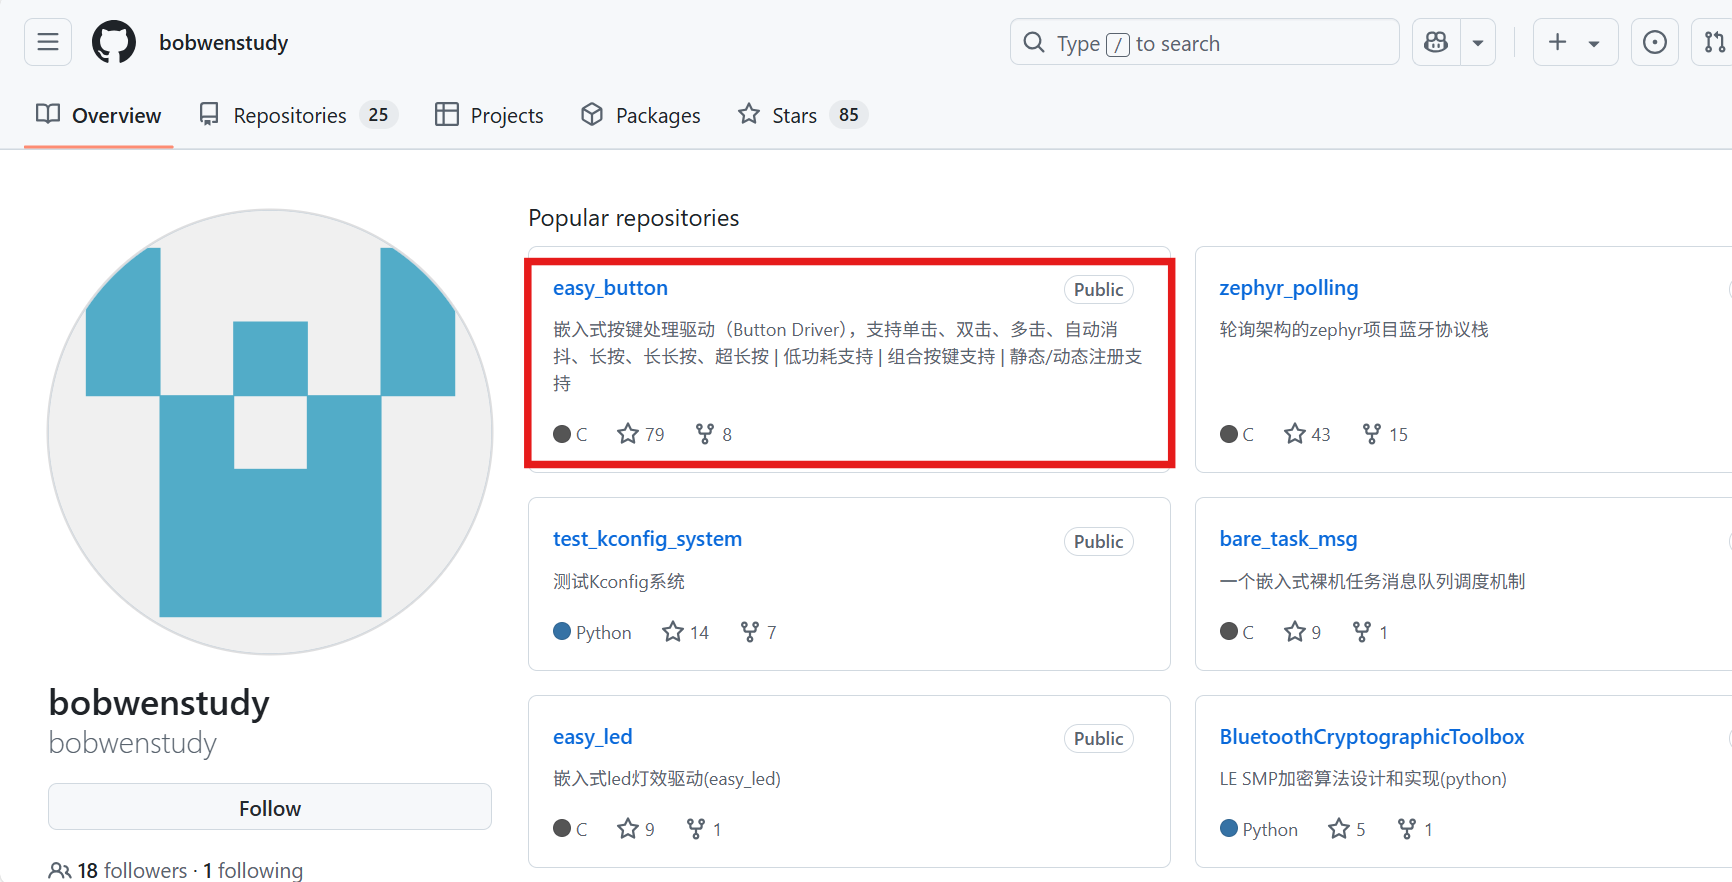View test_kconfig_system's 7 forks
Image resolution: width=1732 pixels, height=882 pixels.
click(758, 632)
